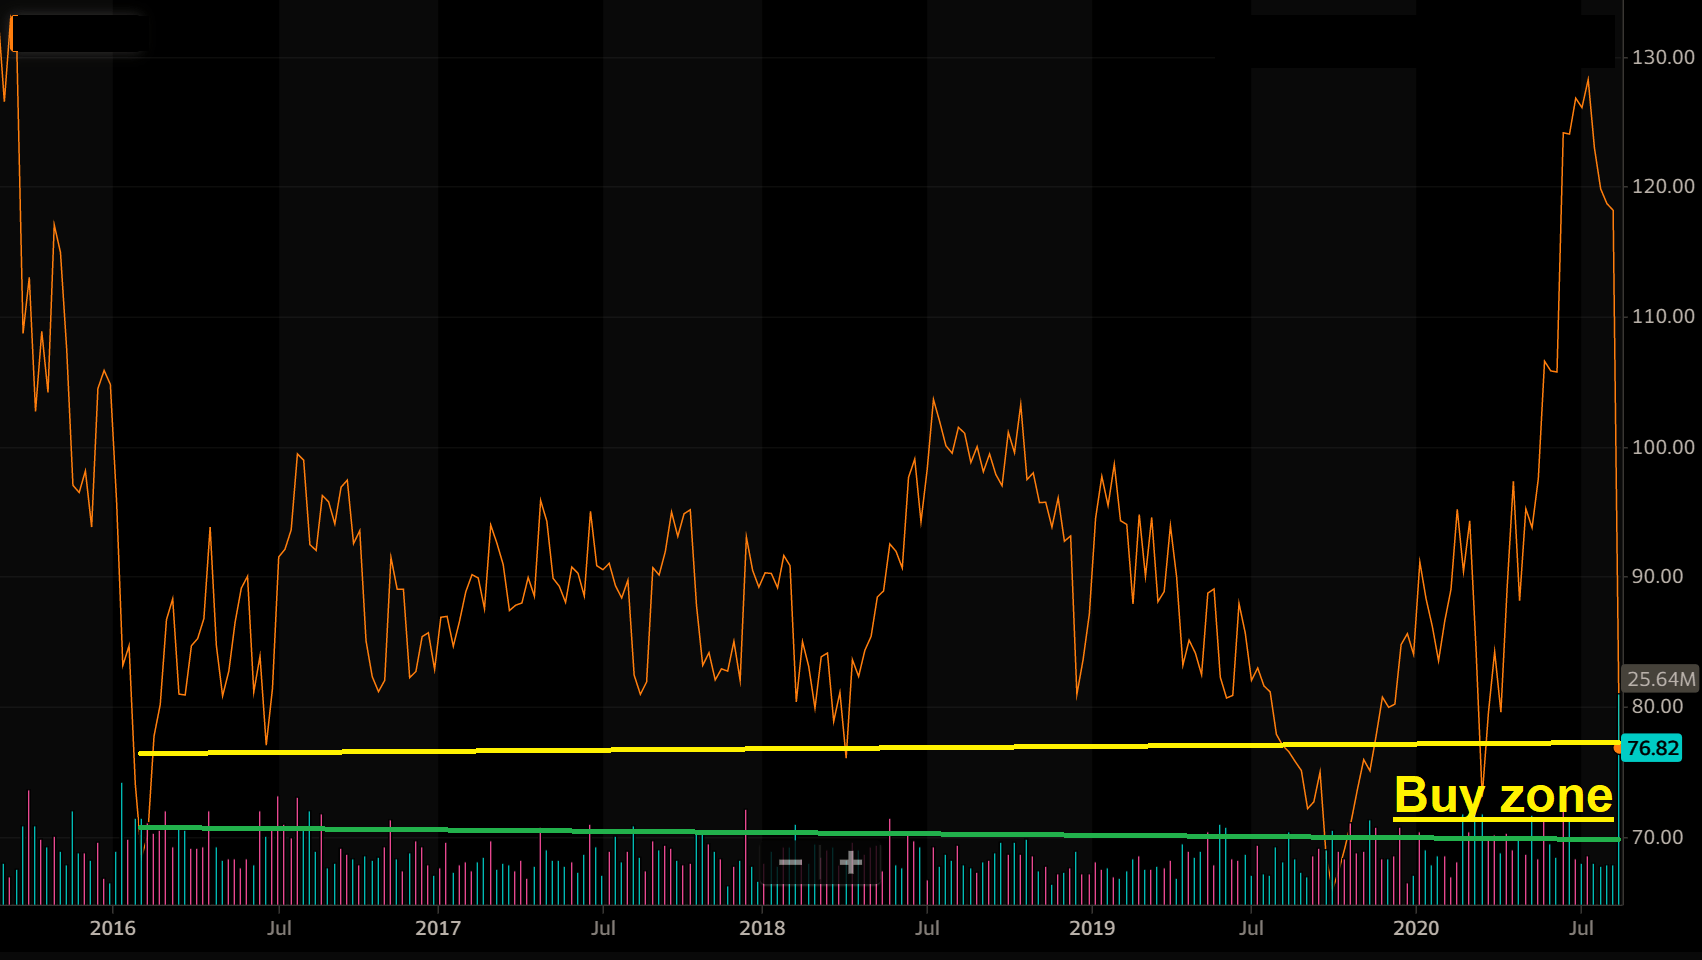The height and width of the screenshot is (960, 1702).
Task: Click the 25.64M volume label
Action: [x=1660, y=679]
